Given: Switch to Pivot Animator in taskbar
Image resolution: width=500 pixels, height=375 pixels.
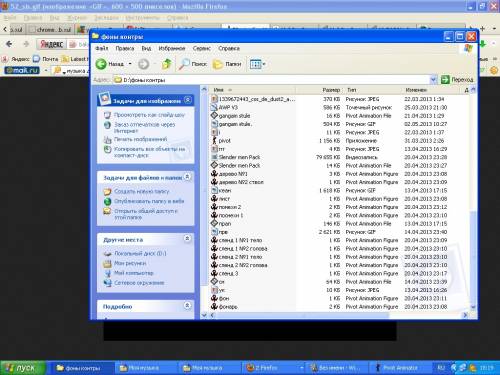Looking at the screenshot, I should tap(399, 368).
